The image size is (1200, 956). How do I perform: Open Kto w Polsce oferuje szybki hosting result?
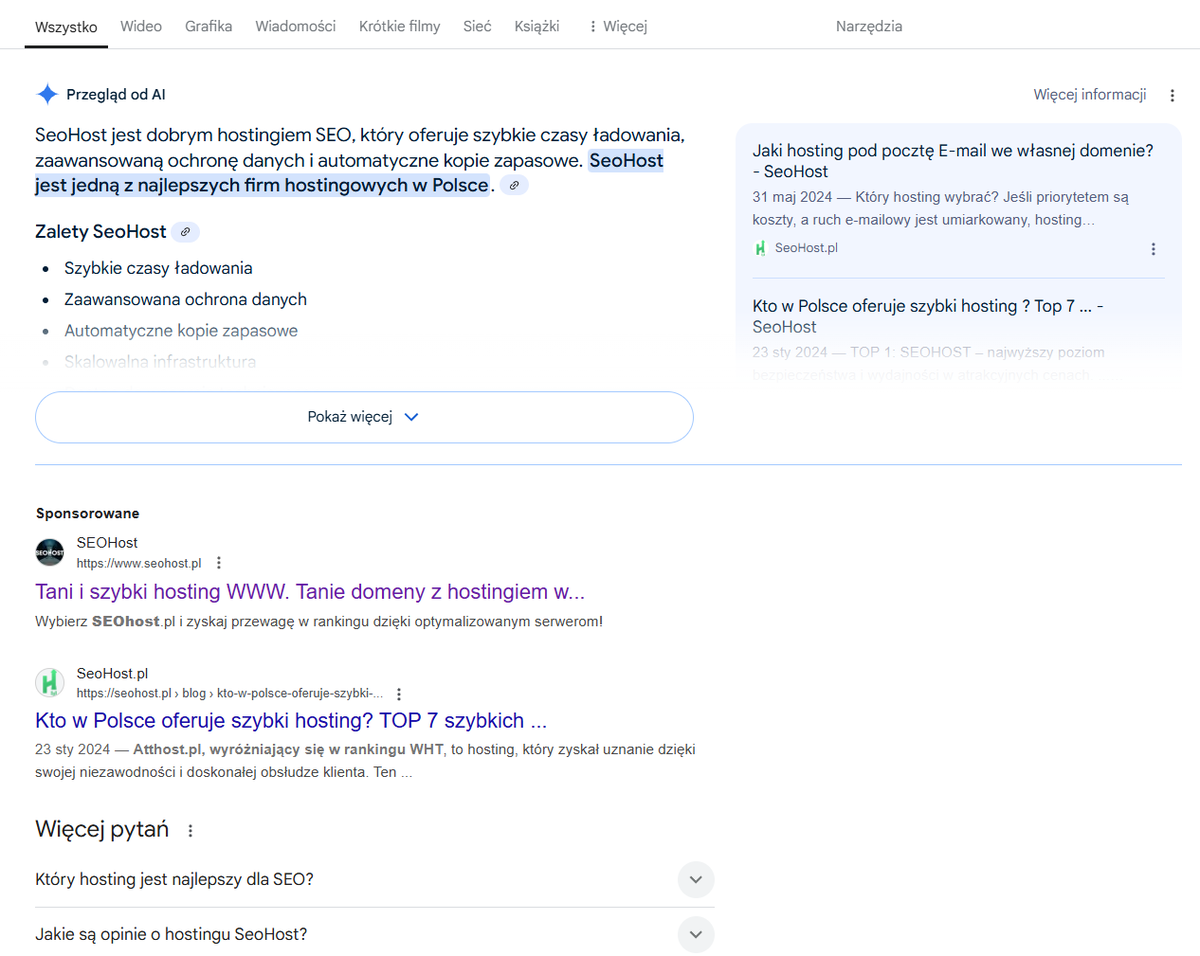pos(290,721)
